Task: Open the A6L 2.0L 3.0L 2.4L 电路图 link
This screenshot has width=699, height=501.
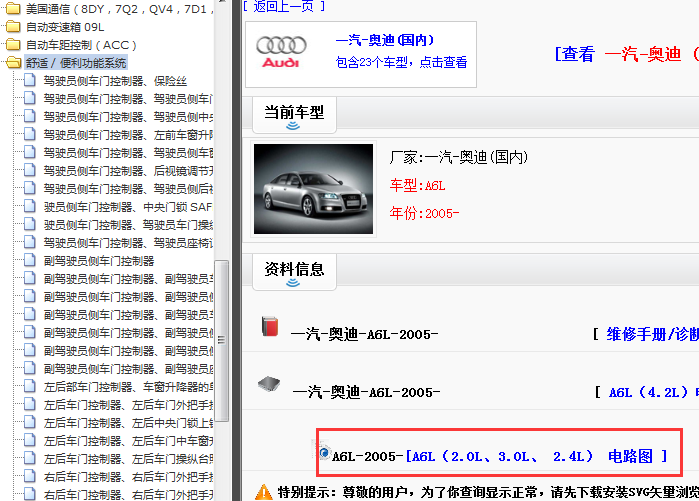Action: (x=537, y=456)
